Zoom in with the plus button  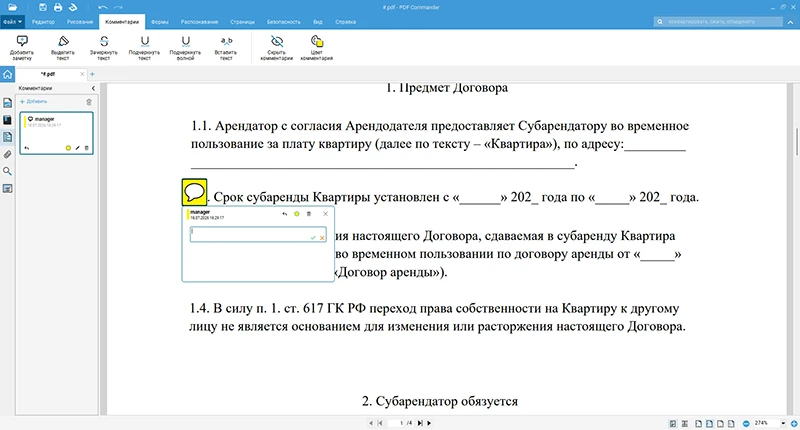click(794, 423)
